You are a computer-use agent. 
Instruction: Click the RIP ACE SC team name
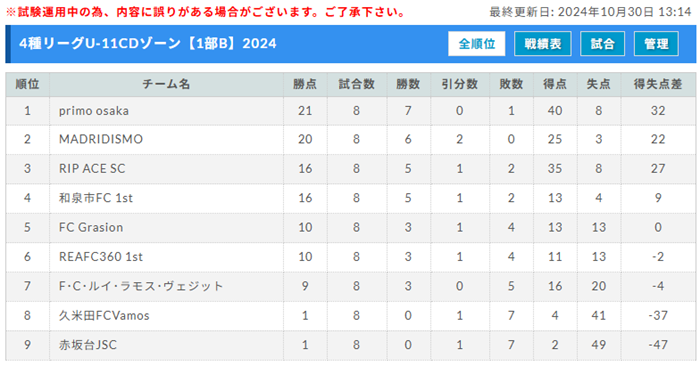point(92,169)
